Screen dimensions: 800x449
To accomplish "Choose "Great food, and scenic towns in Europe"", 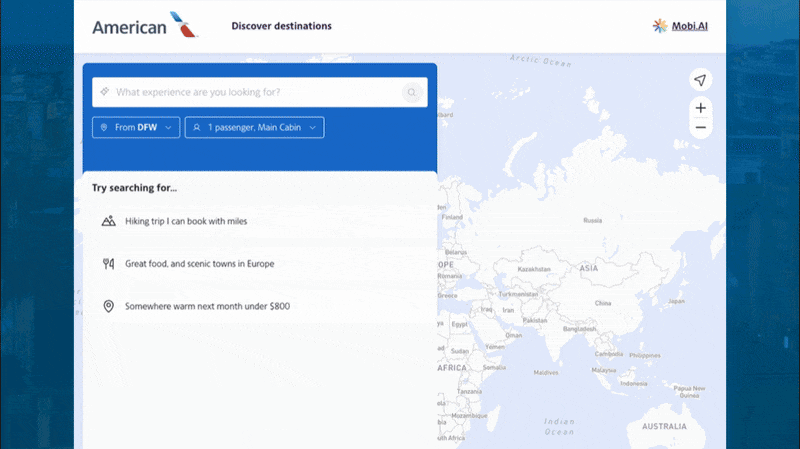I will (199, 264).
